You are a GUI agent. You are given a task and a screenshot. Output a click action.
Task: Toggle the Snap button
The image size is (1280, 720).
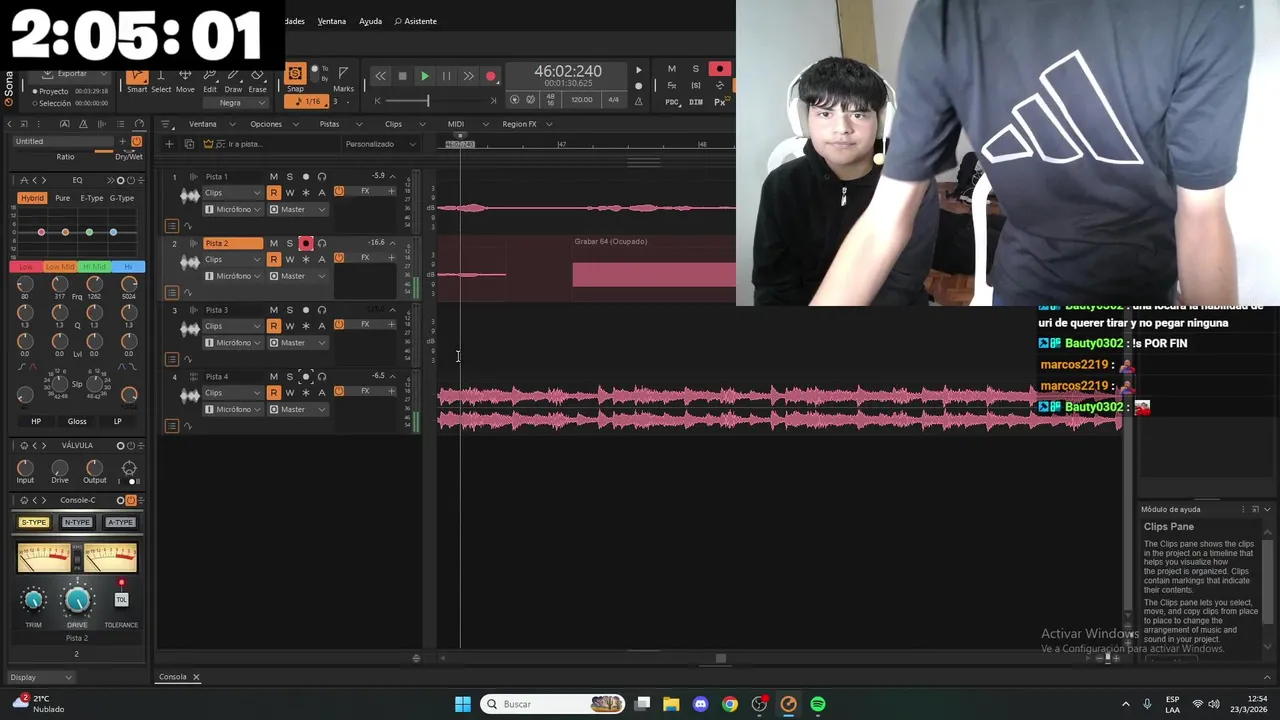295,74
